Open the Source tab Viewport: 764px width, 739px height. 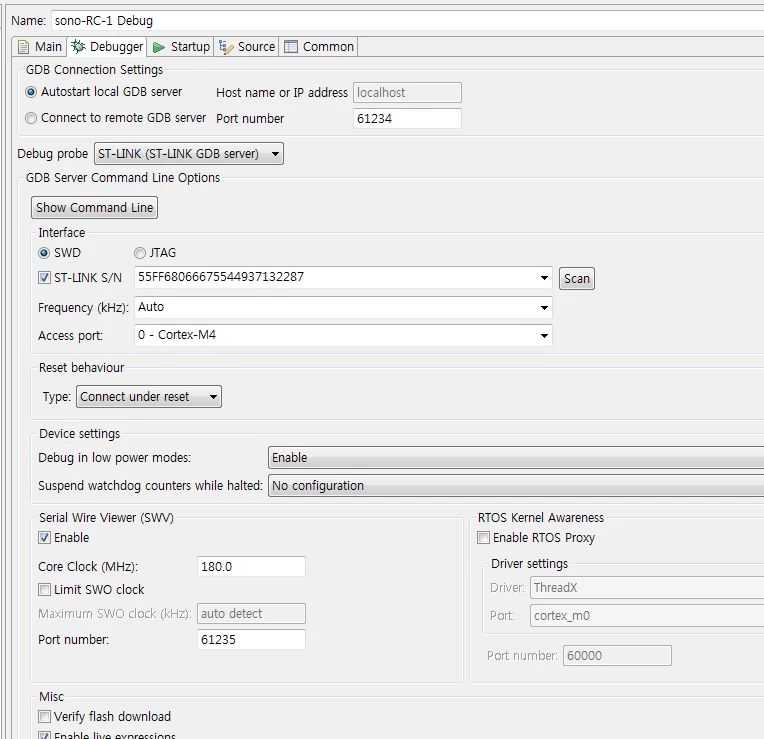coord(247,47)
